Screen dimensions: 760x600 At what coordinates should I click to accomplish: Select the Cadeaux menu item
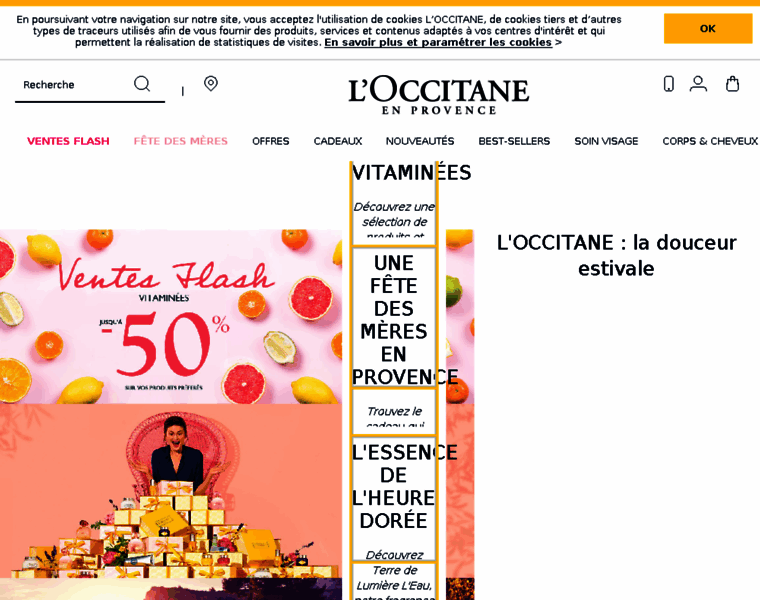point(338,141)
